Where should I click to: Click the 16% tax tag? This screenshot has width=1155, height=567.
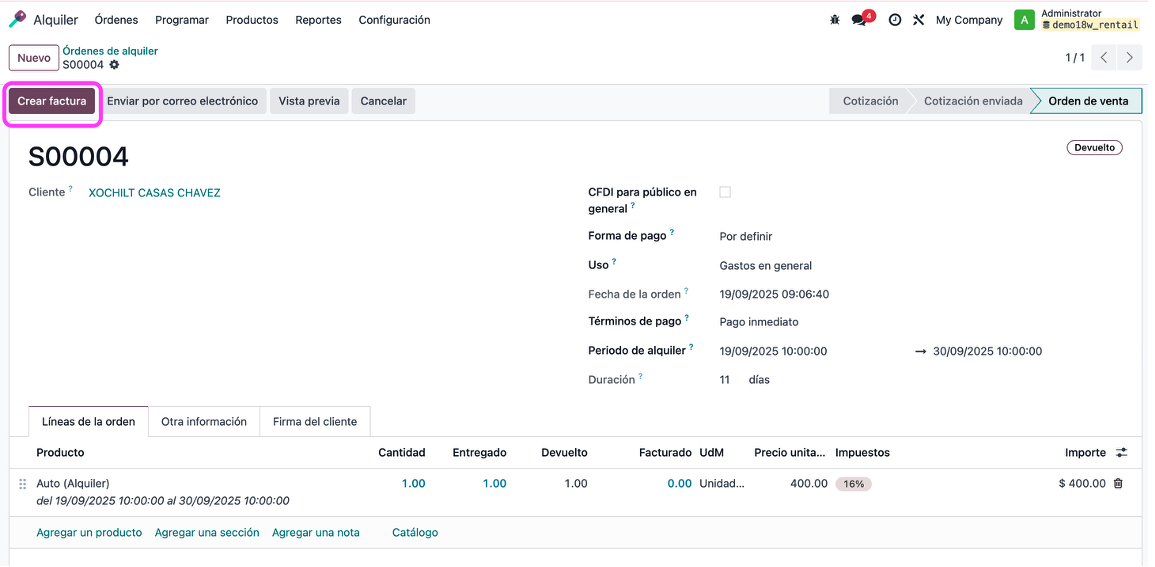pyautogui.click(x=853, y=484)
